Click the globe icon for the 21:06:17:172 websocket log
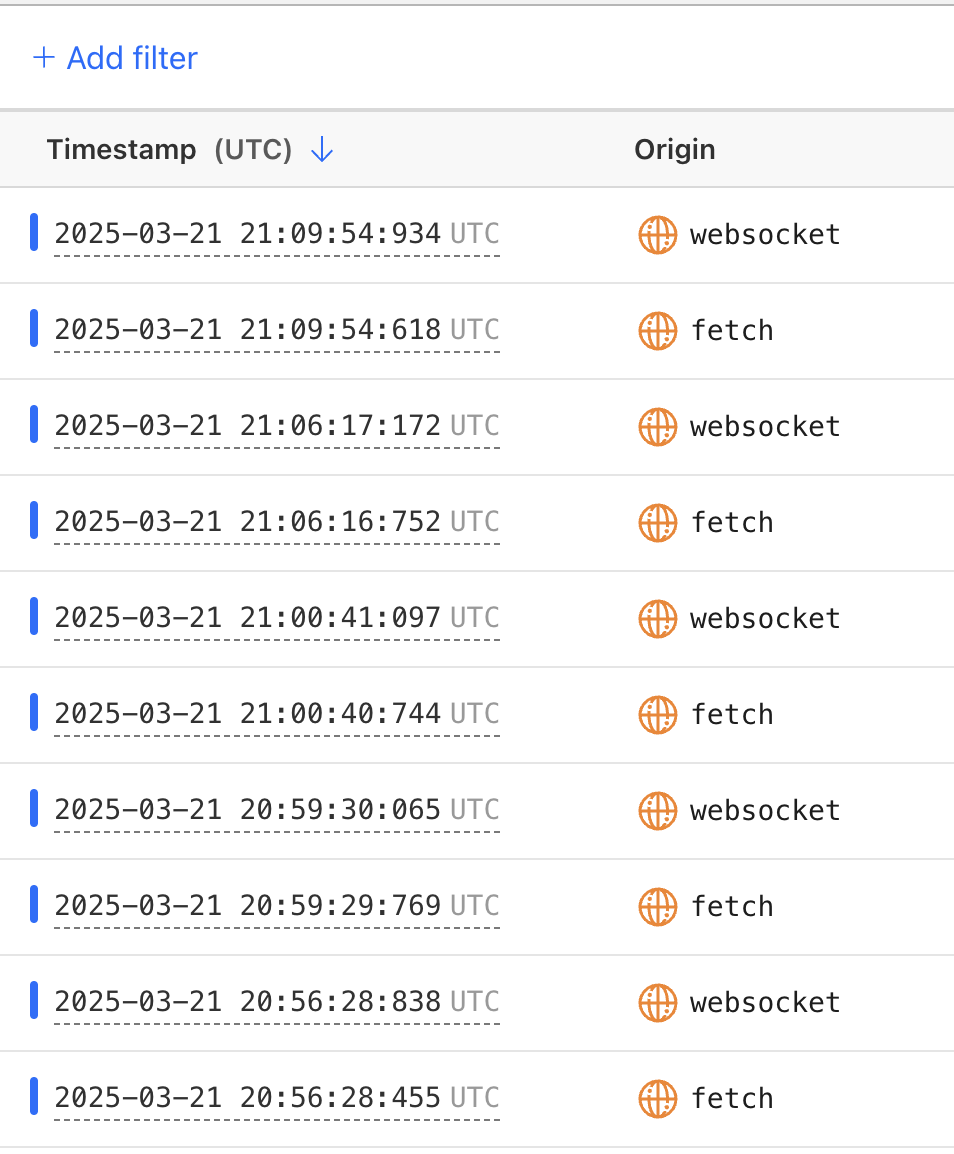 coord(657,427)
